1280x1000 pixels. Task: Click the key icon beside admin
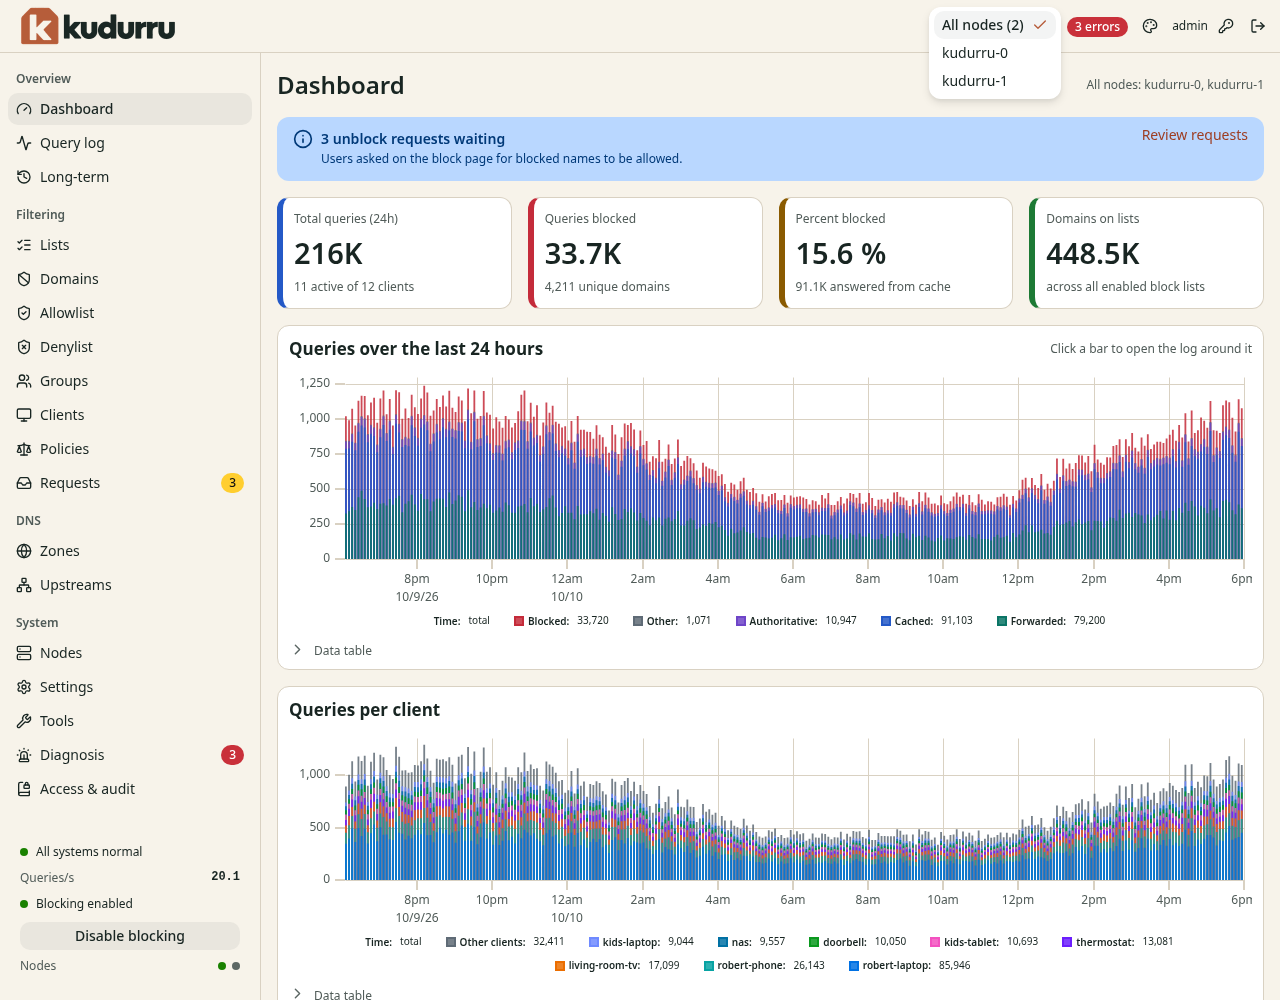1226,26
